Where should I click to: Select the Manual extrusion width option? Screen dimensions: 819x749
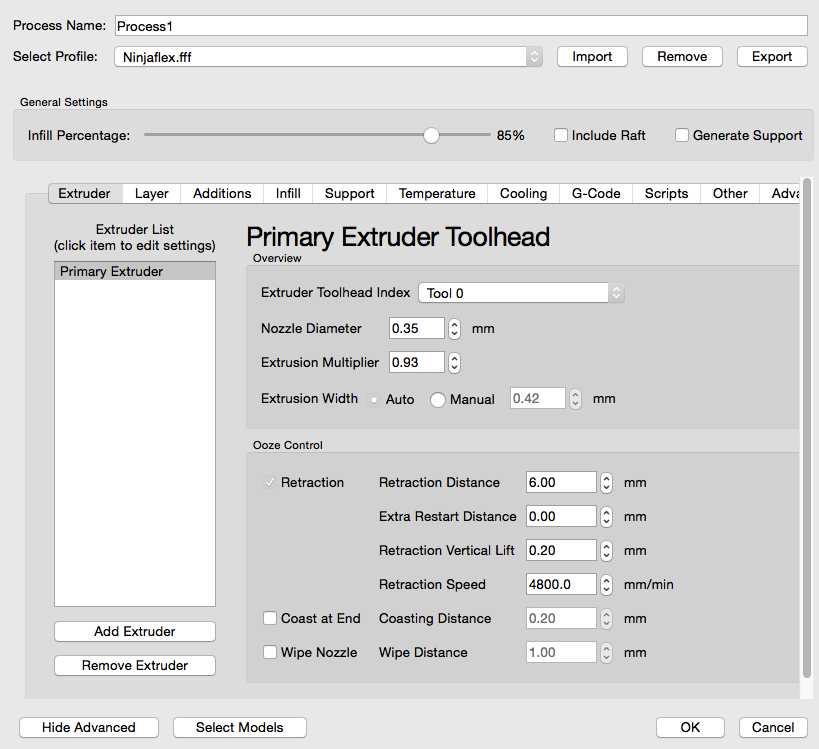[438, 399]
